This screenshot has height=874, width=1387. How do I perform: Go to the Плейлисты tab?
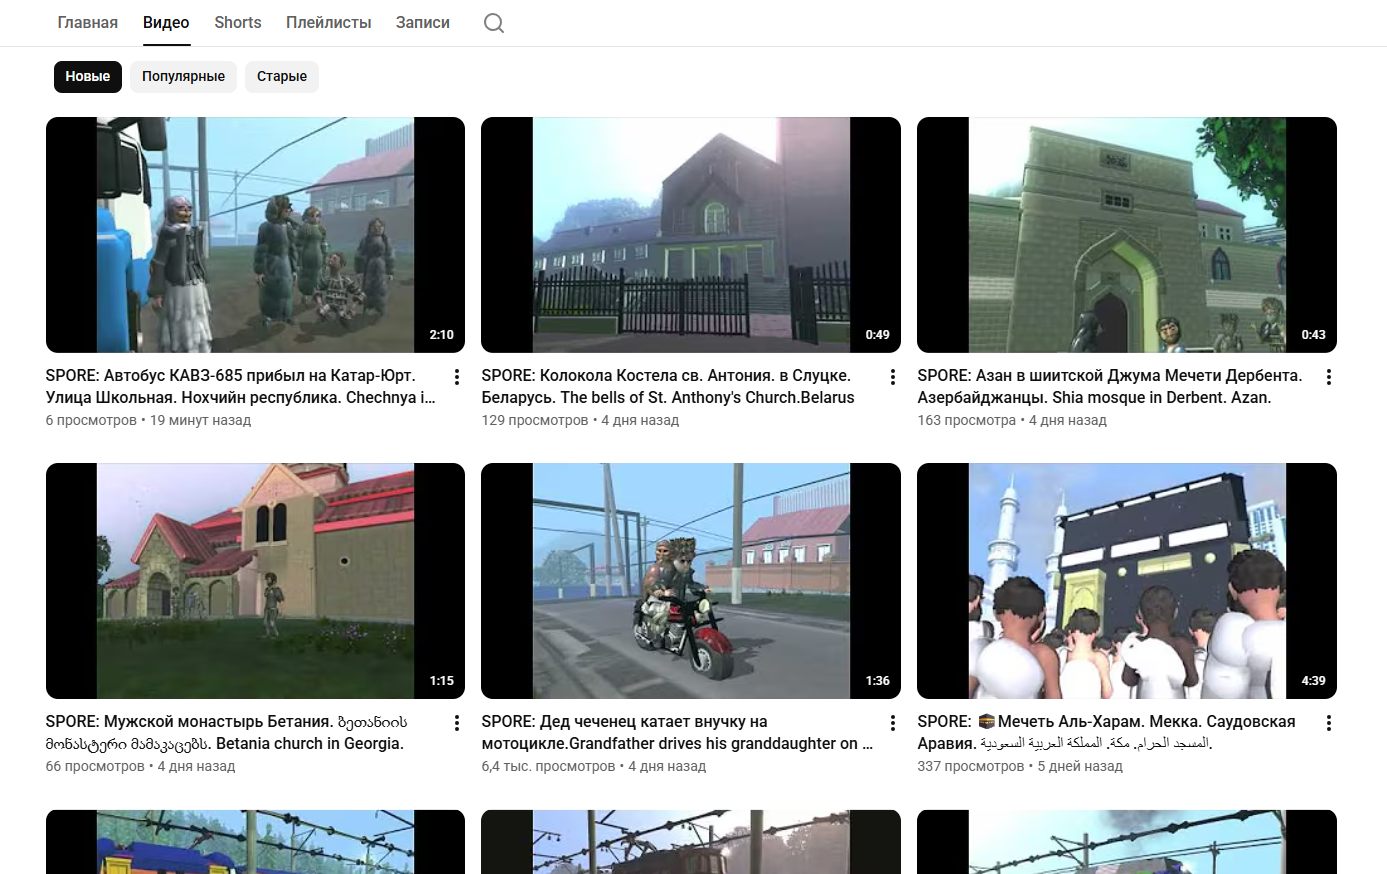point(329,22)
